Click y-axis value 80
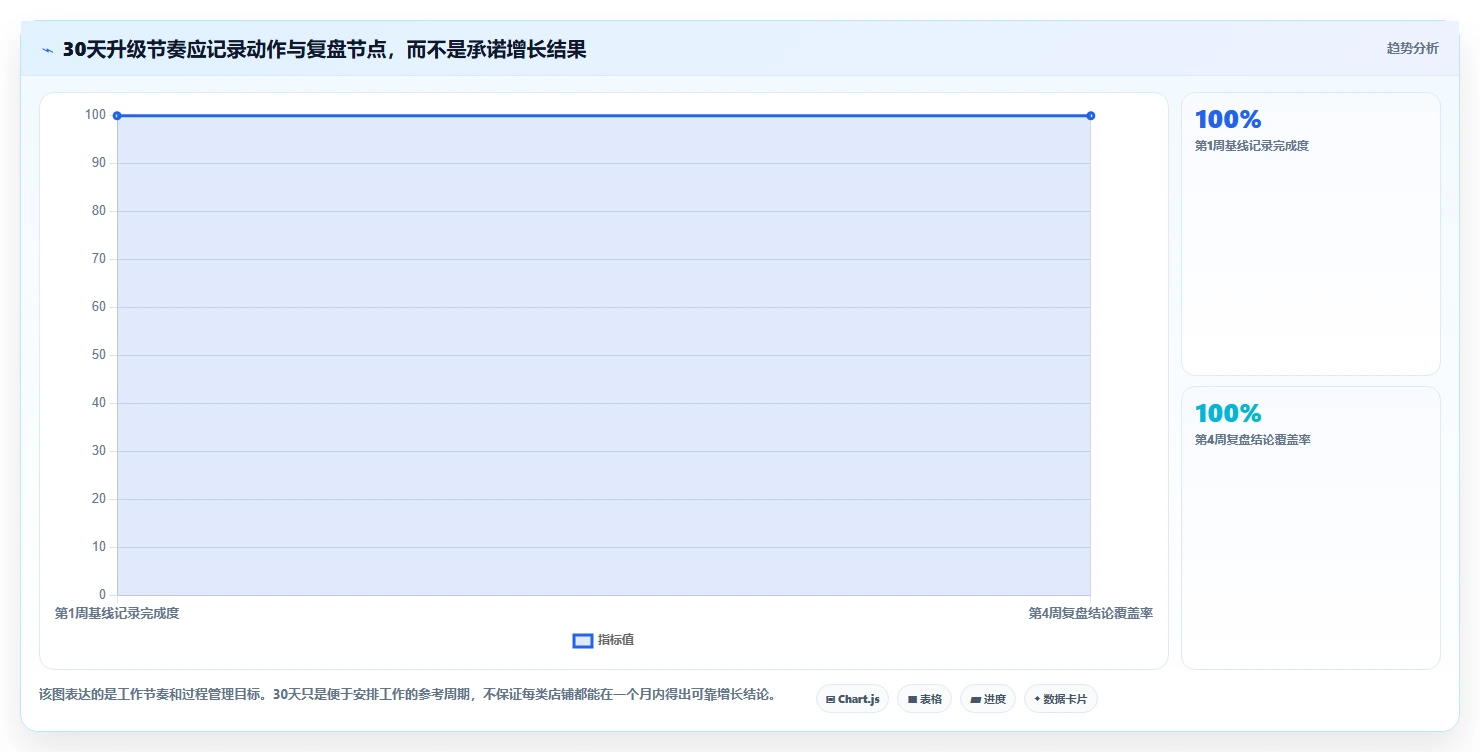 99,211
